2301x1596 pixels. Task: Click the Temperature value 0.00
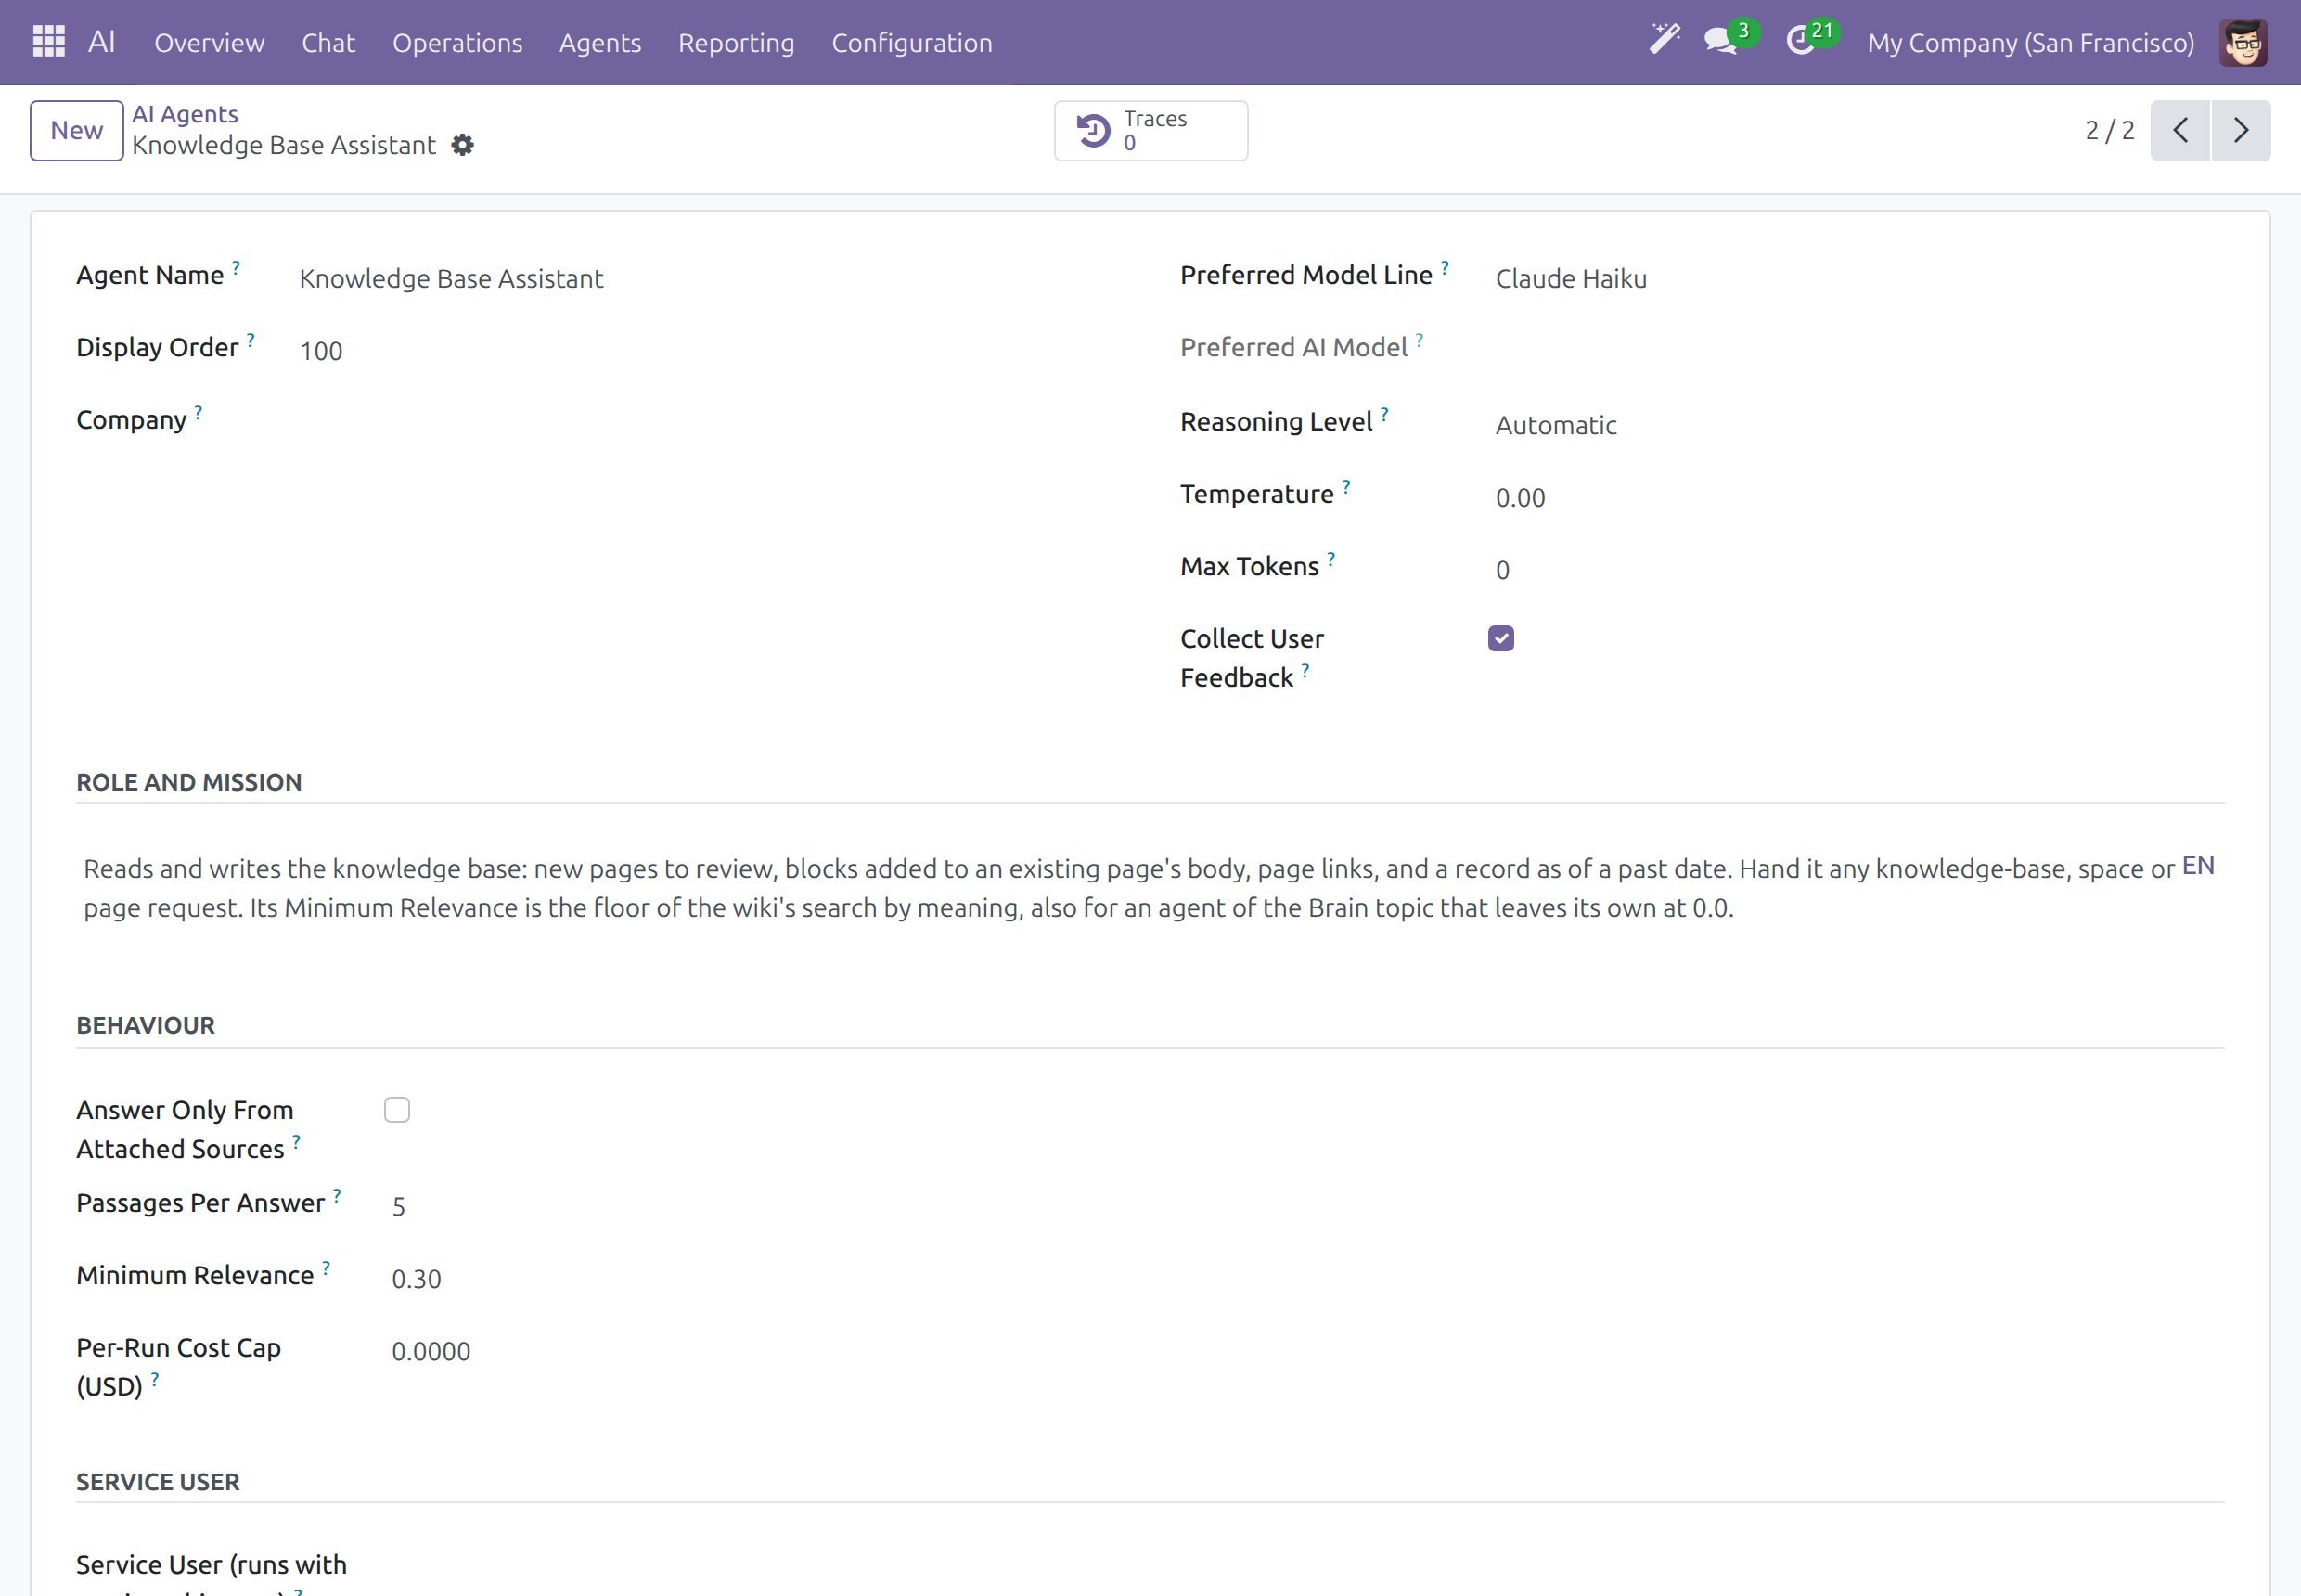tap(1520, 498)
